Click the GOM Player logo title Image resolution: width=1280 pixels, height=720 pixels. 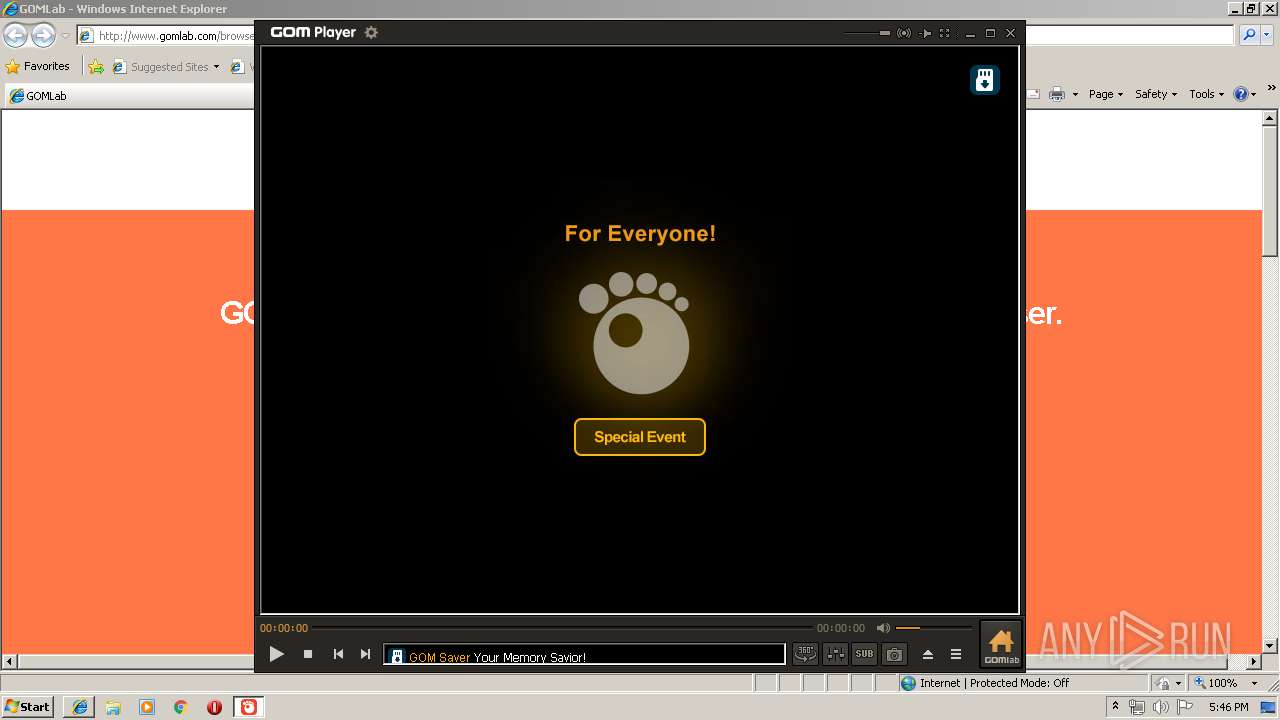(313, 32)
